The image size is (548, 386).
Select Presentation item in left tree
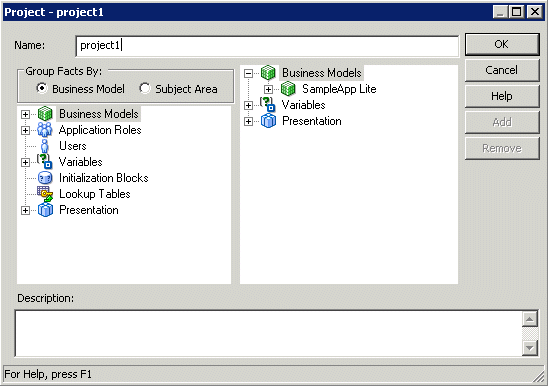[x=89, y=210]
